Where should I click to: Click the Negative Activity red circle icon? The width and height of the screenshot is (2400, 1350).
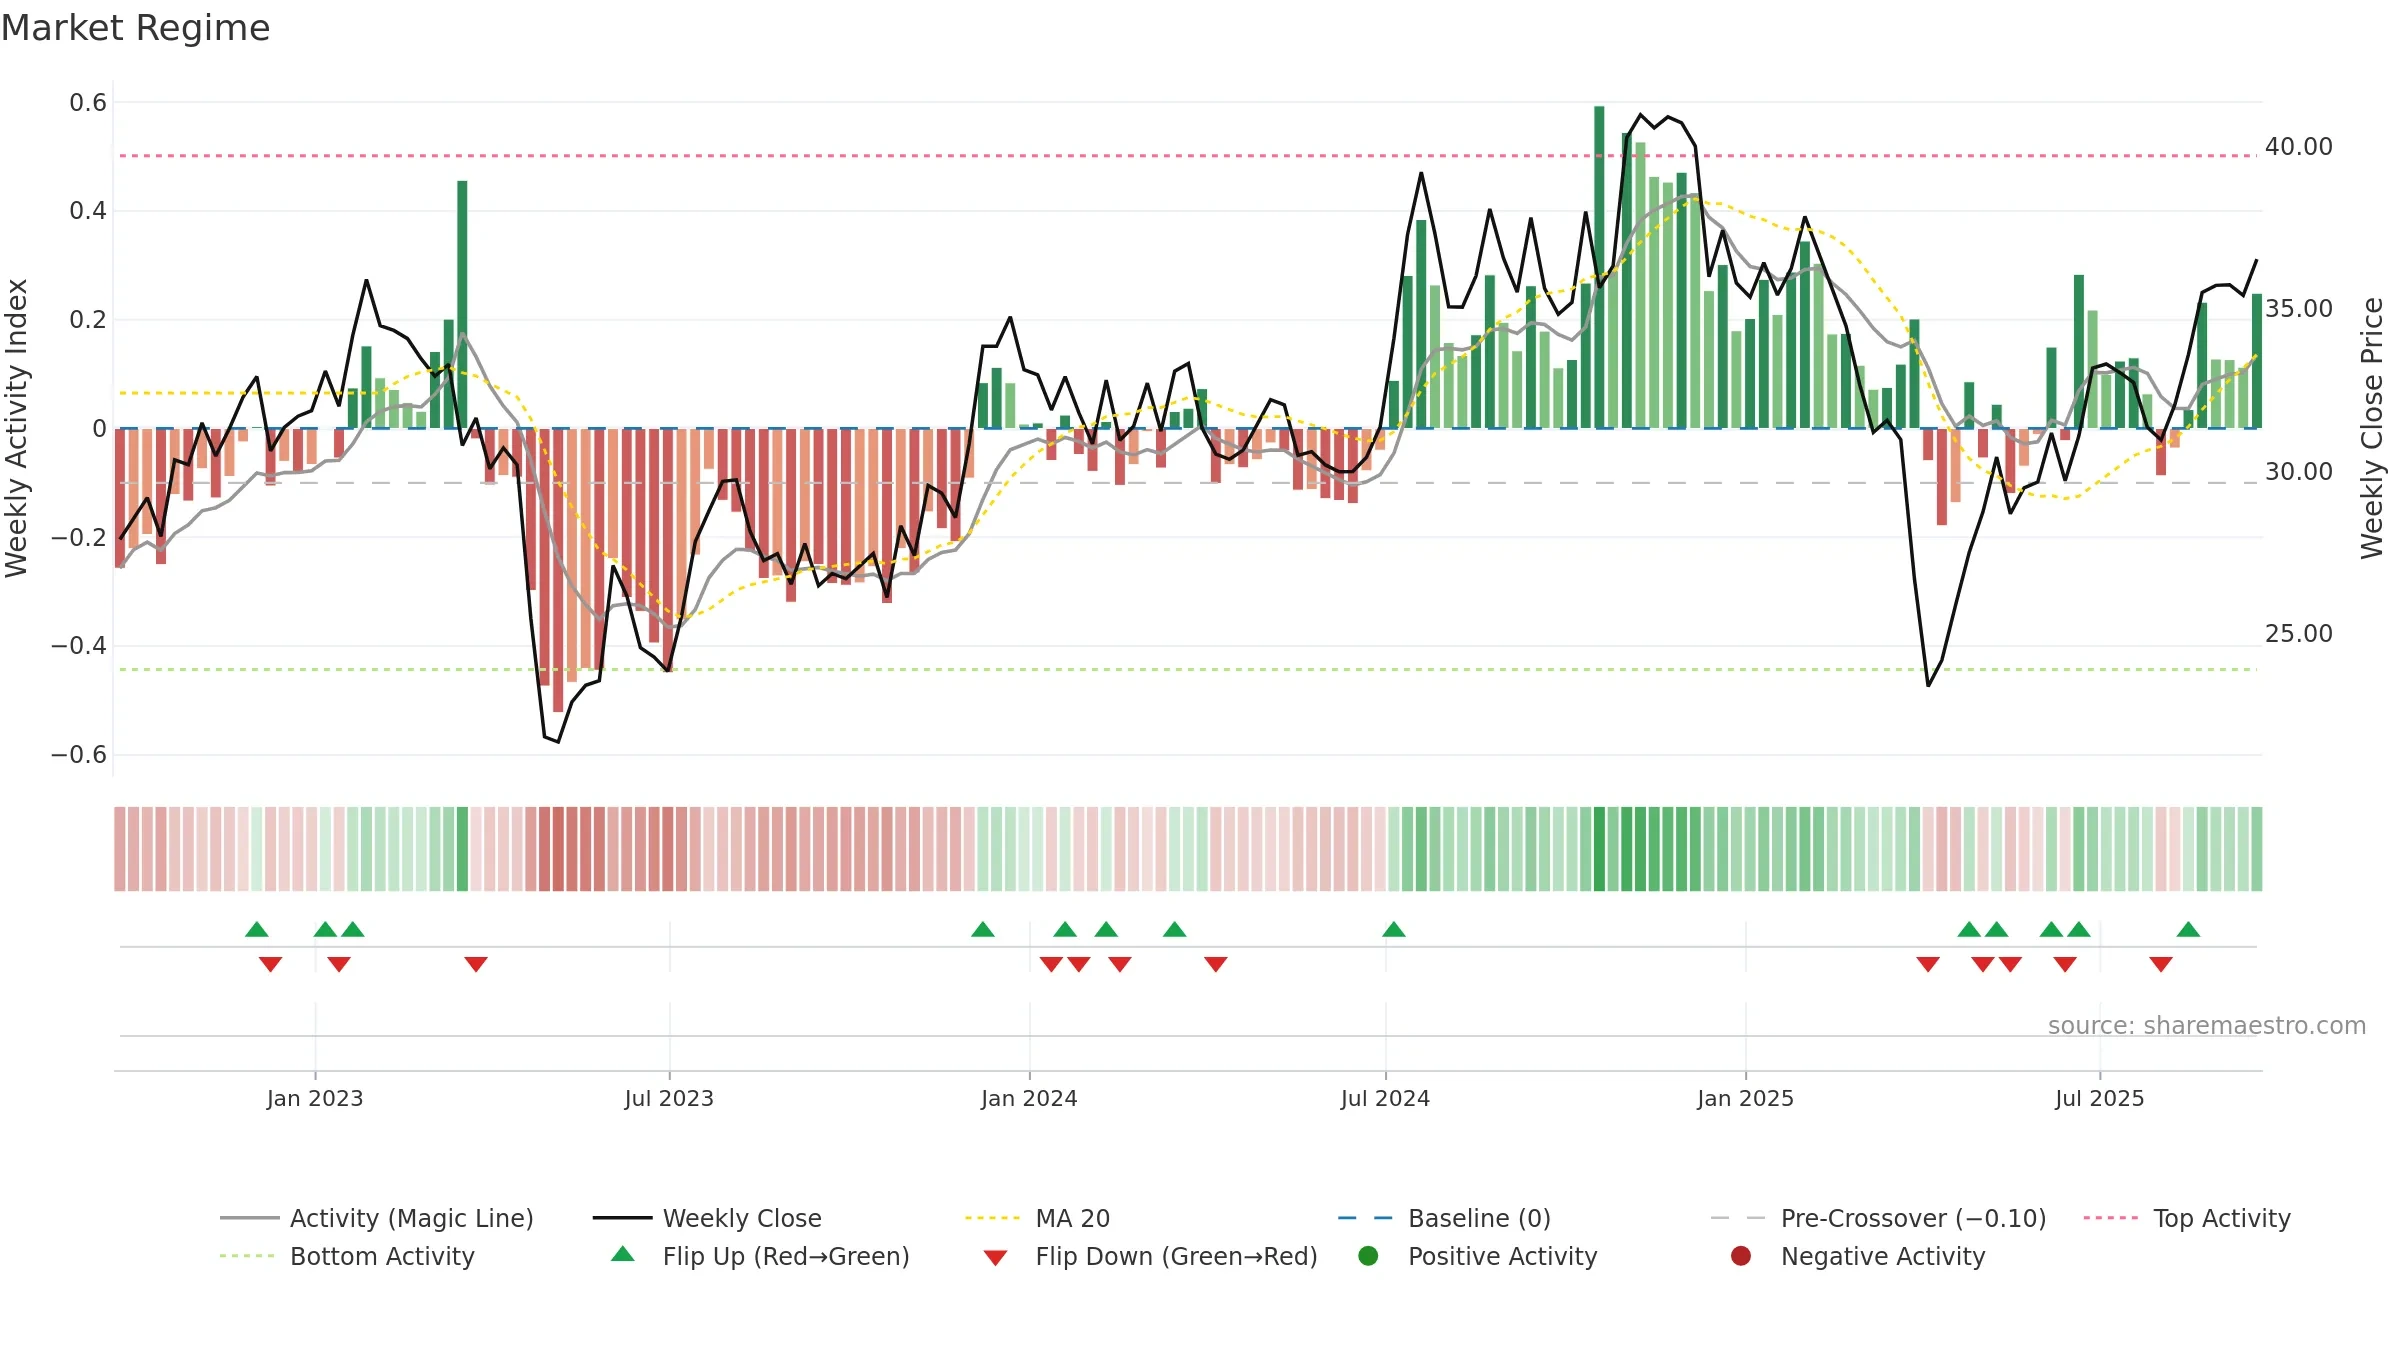point(1741,1256)
